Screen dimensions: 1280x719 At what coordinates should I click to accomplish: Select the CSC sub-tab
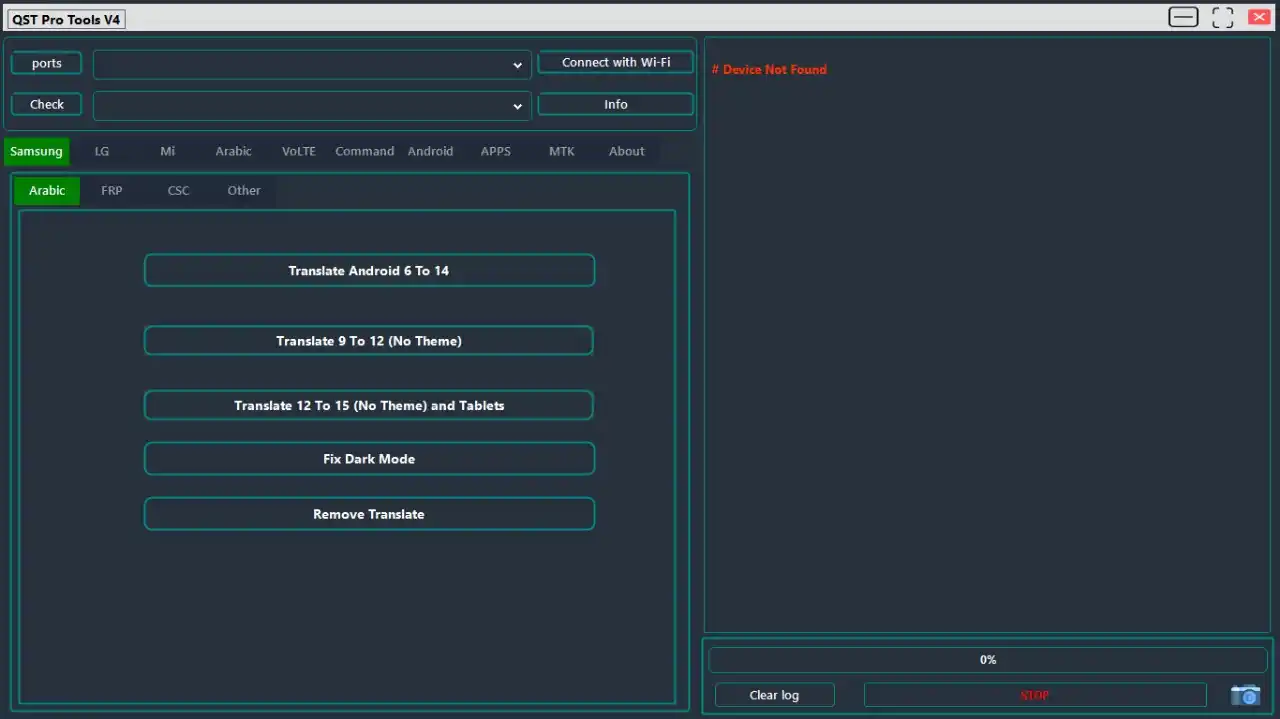[x=178, y=190]
